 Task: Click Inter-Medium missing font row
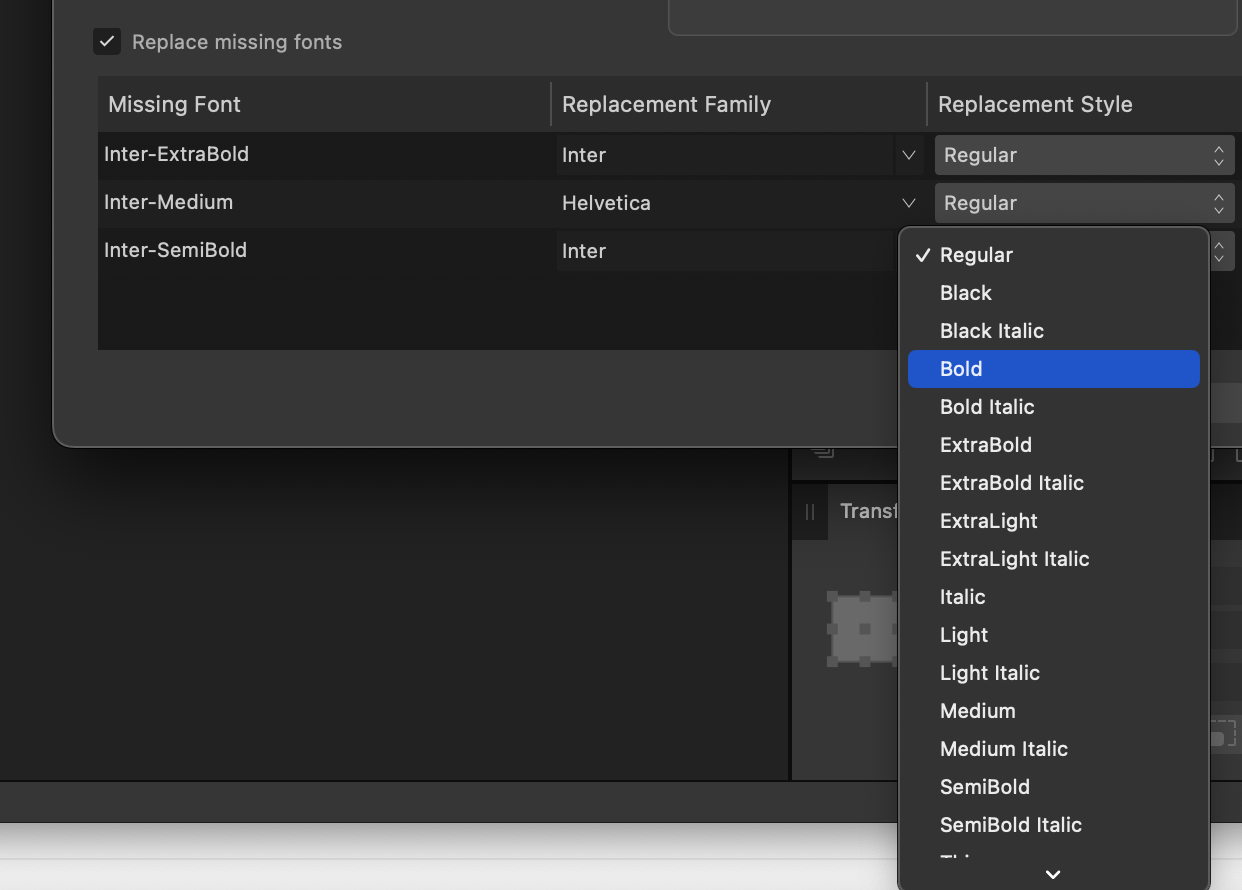(168, 202)
